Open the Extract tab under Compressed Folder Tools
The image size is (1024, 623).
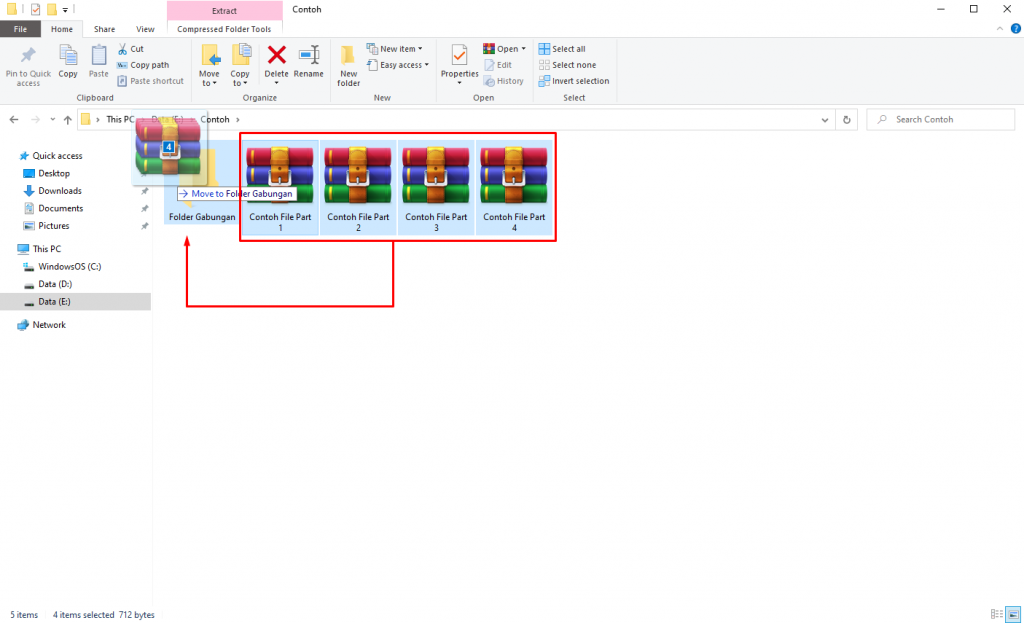(224, 12)
